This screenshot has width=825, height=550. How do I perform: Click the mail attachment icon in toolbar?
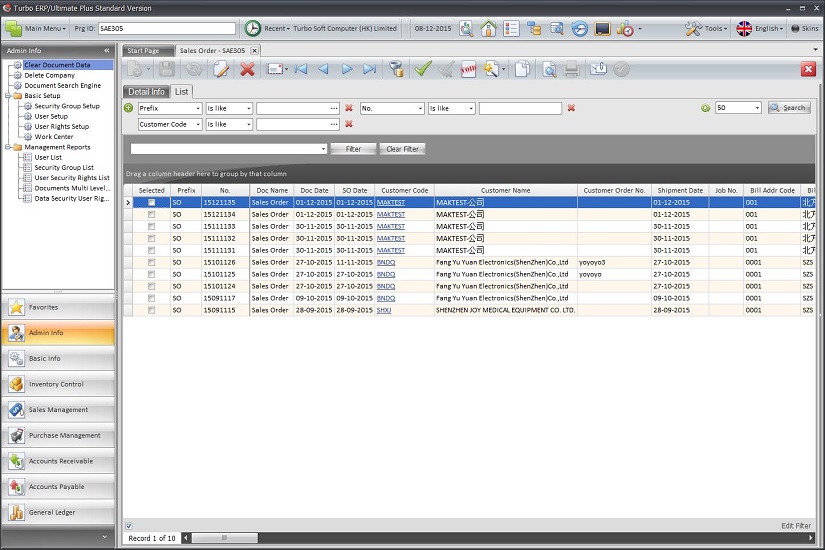coord(598,69)
